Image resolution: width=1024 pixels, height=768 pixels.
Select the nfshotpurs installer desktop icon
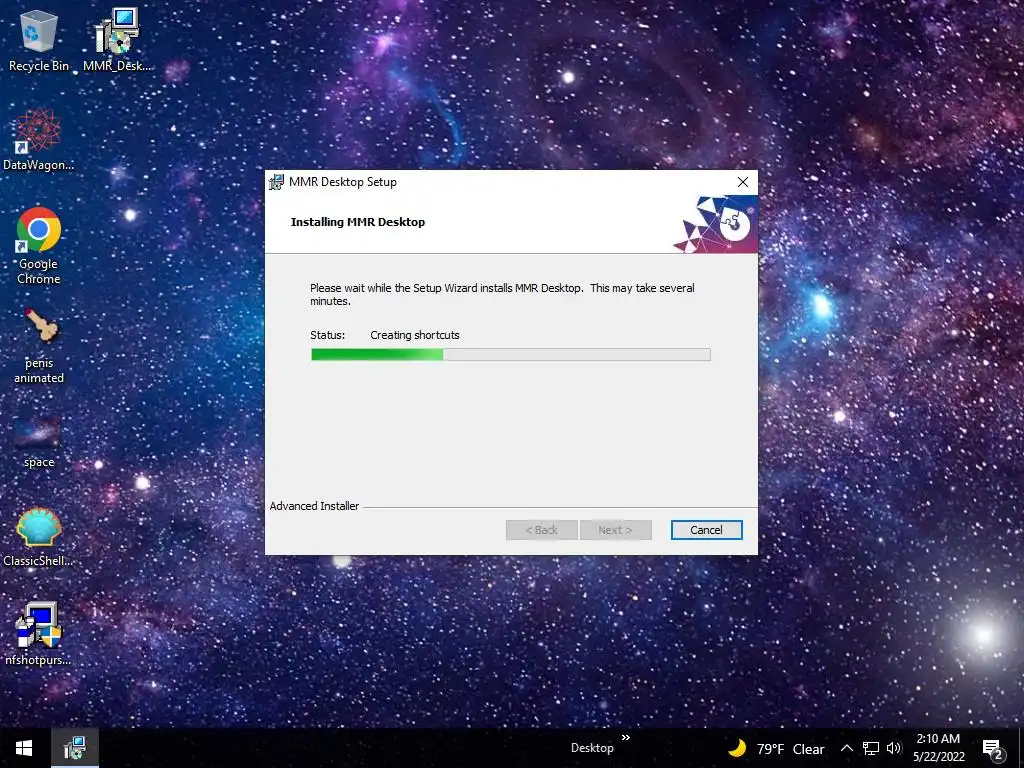tap(39, 633)
